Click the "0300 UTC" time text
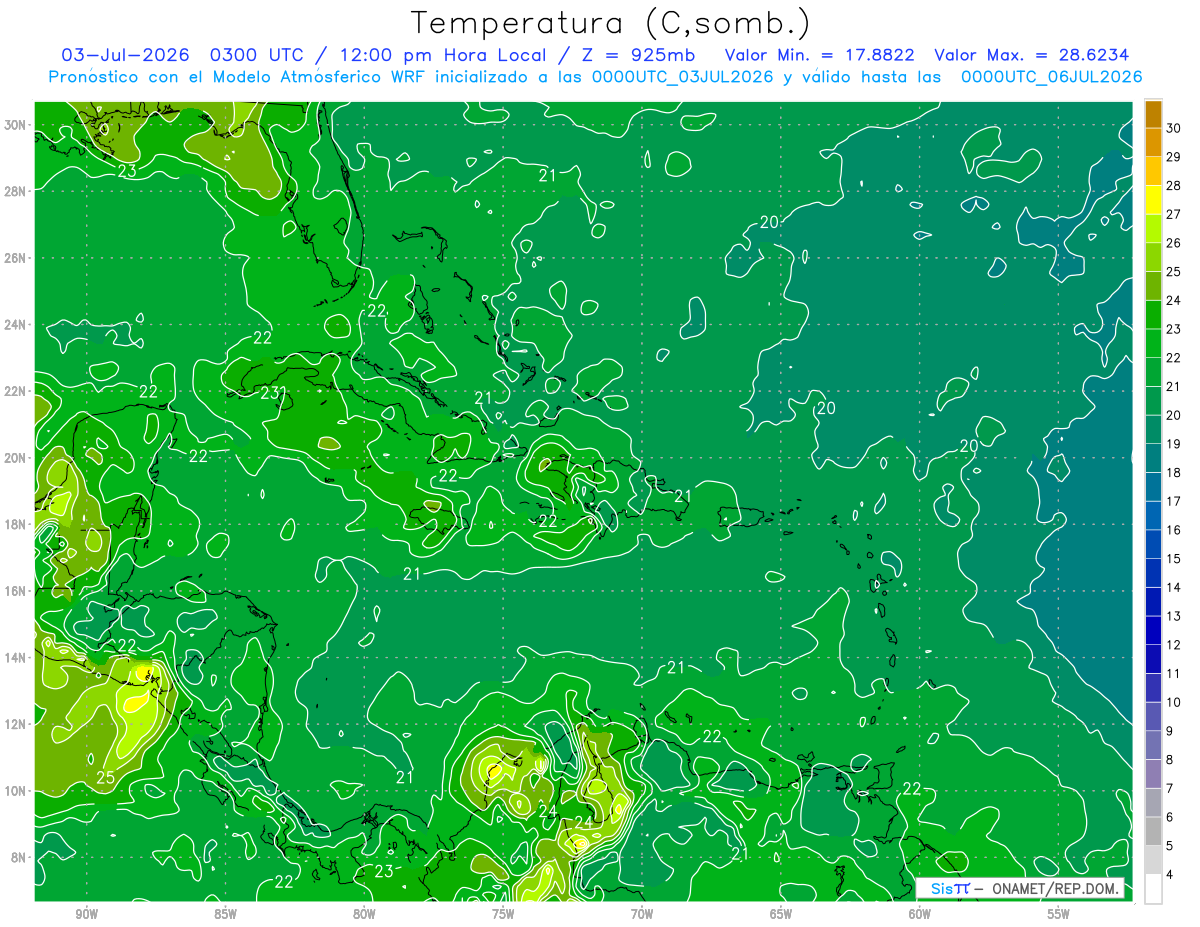 (x=259, y=55)
